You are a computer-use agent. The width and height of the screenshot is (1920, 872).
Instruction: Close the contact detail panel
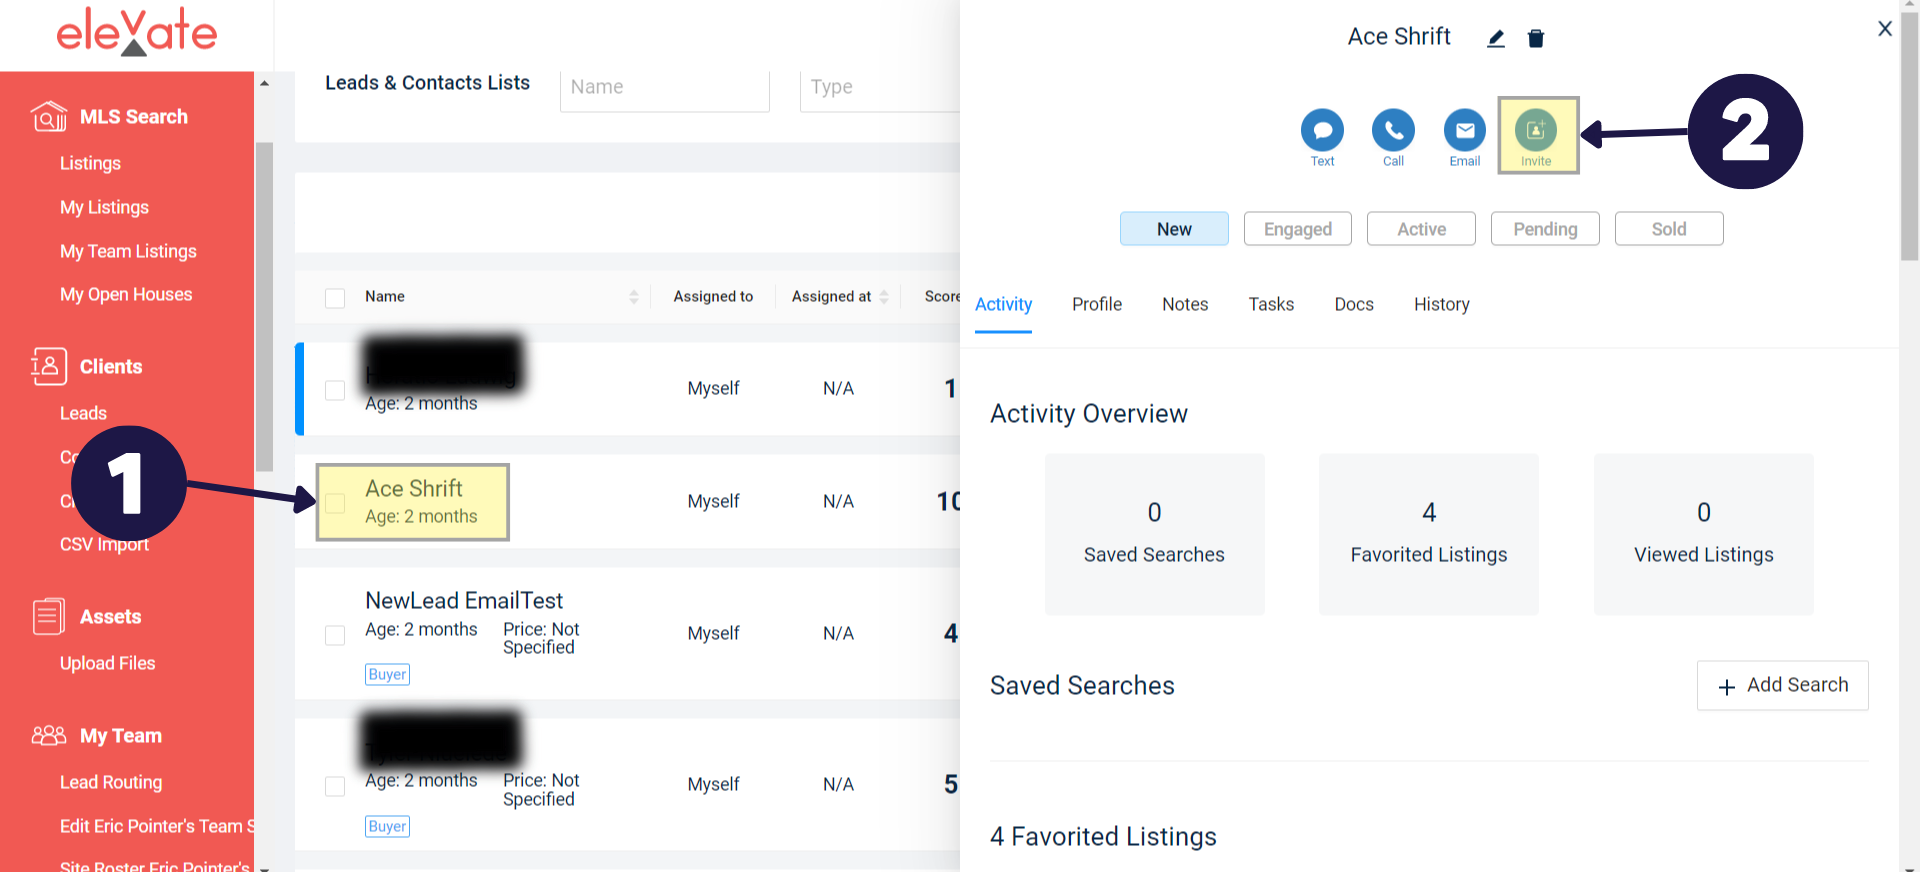(x=1885, y=29)
